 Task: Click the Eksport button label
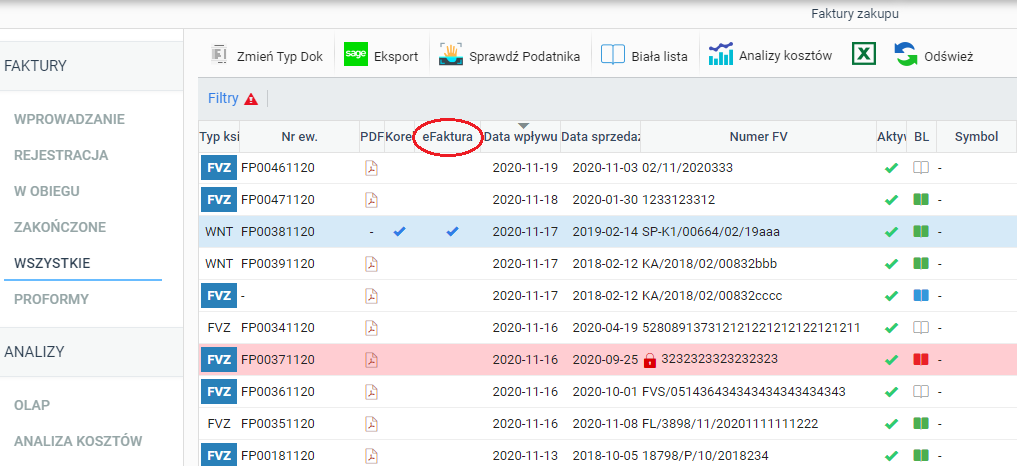(396, 56)
